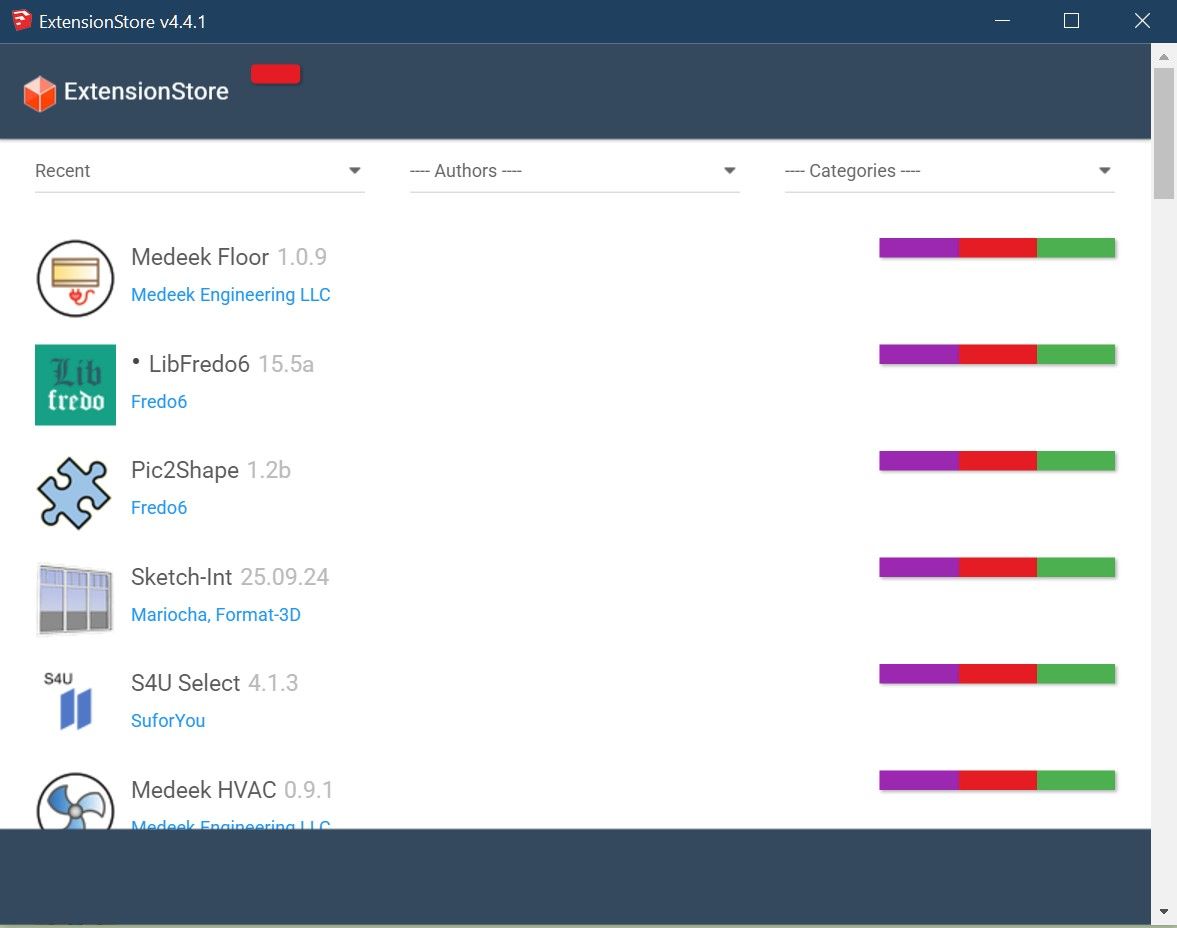This screenshot has height=928, width=1177.
Task: Click the S4U Select icon
Action: pos(75,704)
